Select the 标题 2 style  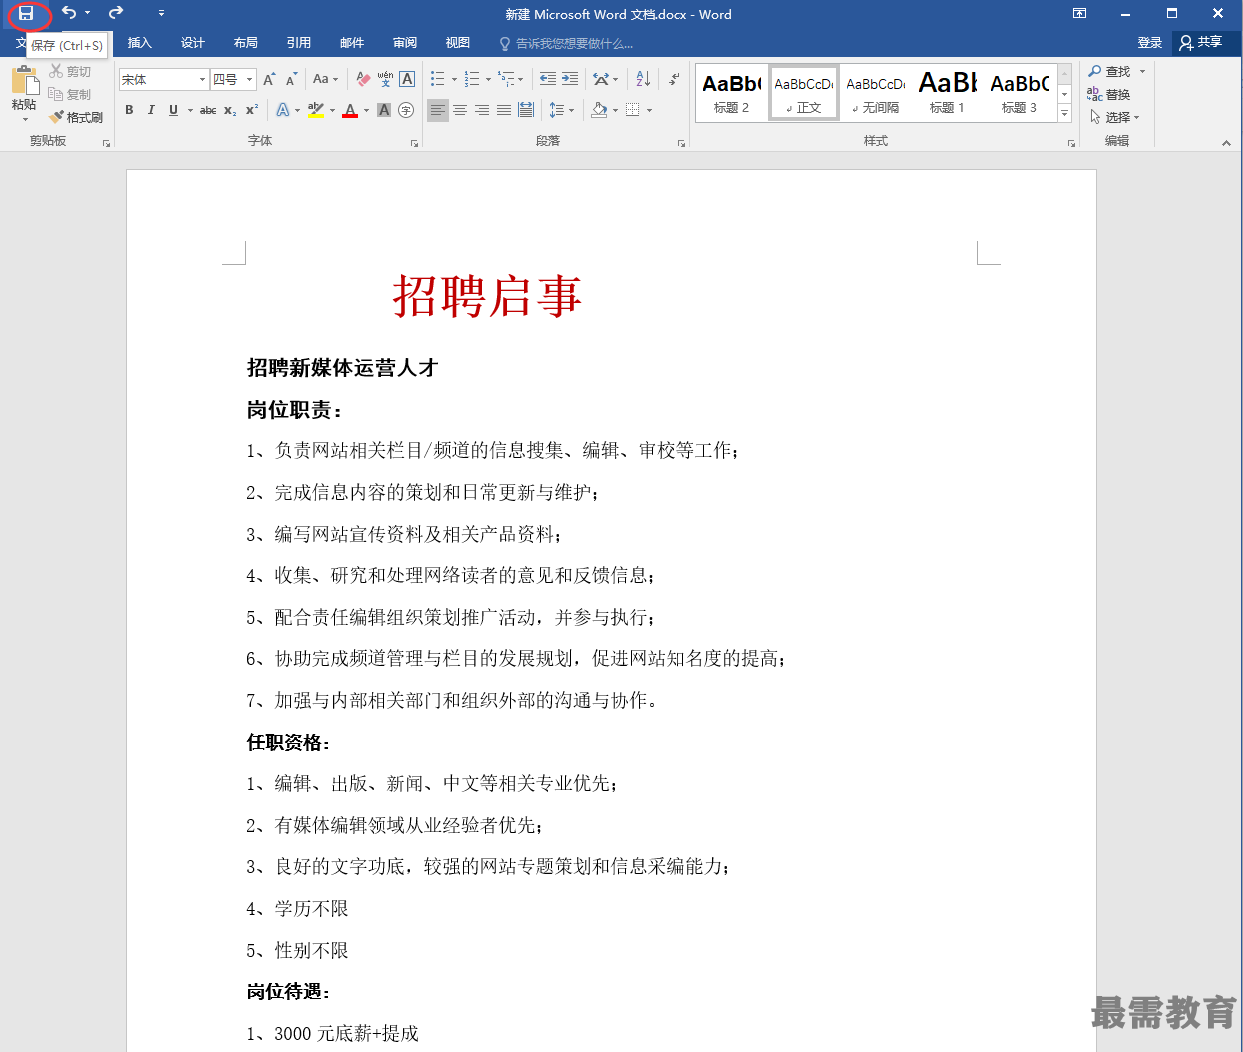(731, 93)
